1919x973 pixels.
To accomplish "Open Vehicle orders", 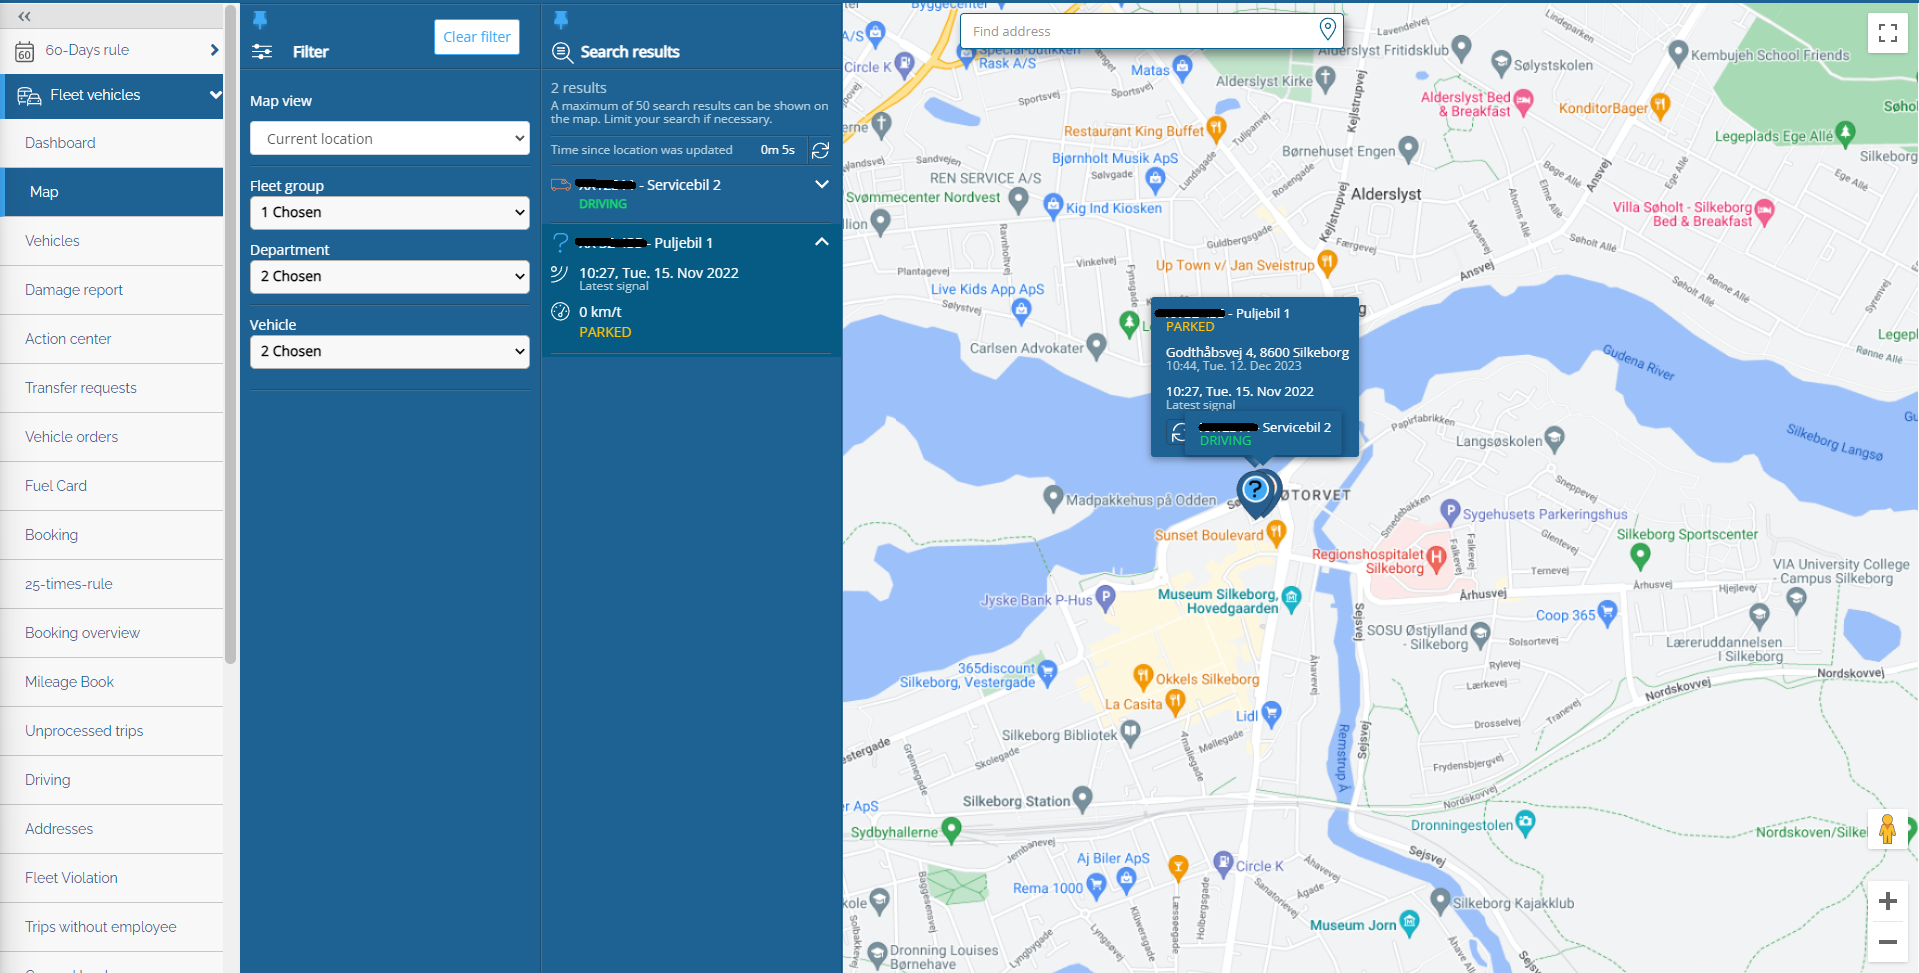I will (x=112, y=437).
